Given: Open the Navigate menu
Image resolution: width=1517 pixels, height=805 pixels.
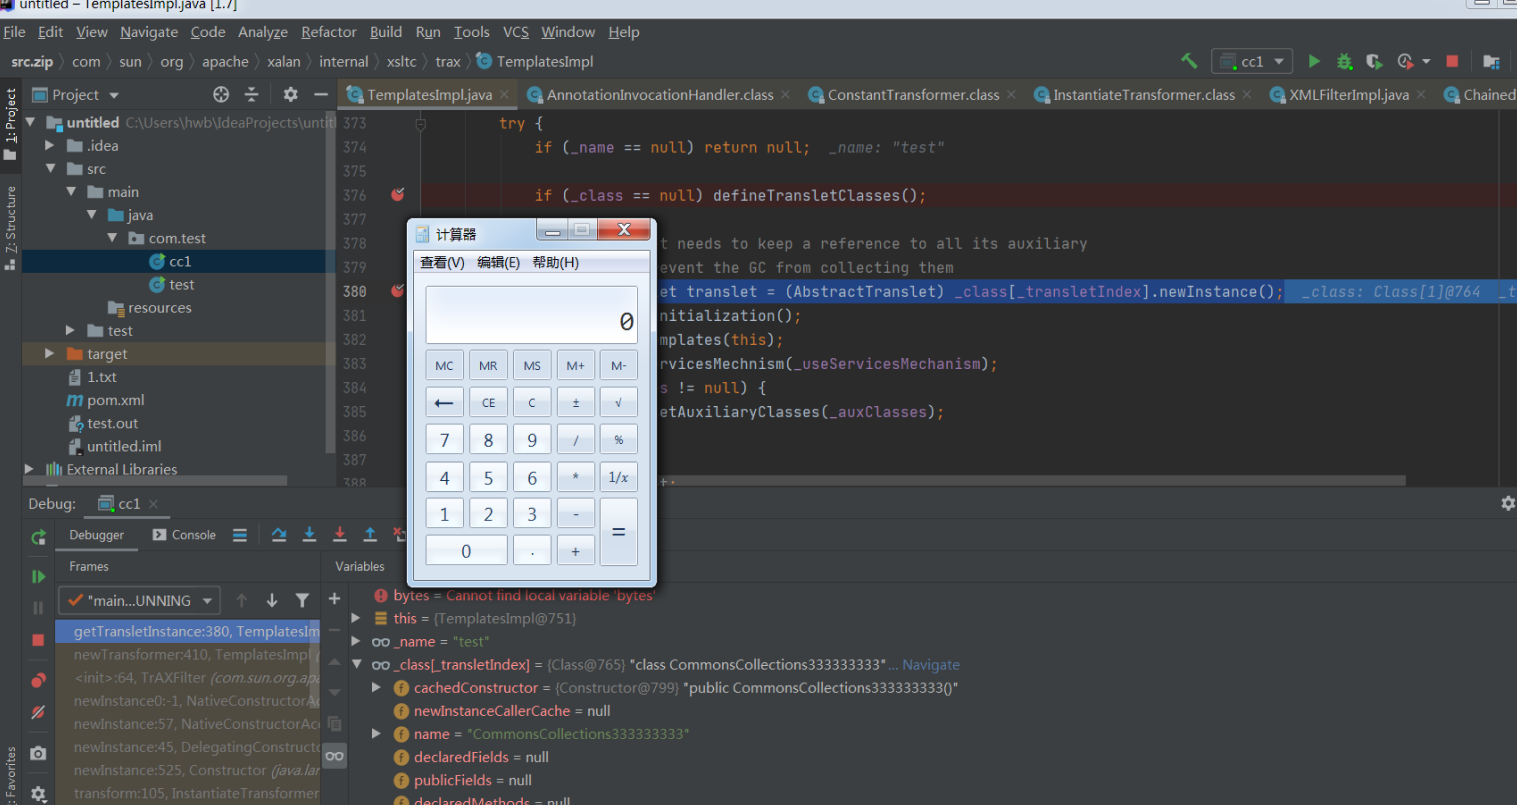Looking at the screenshot, I should 149,32.
